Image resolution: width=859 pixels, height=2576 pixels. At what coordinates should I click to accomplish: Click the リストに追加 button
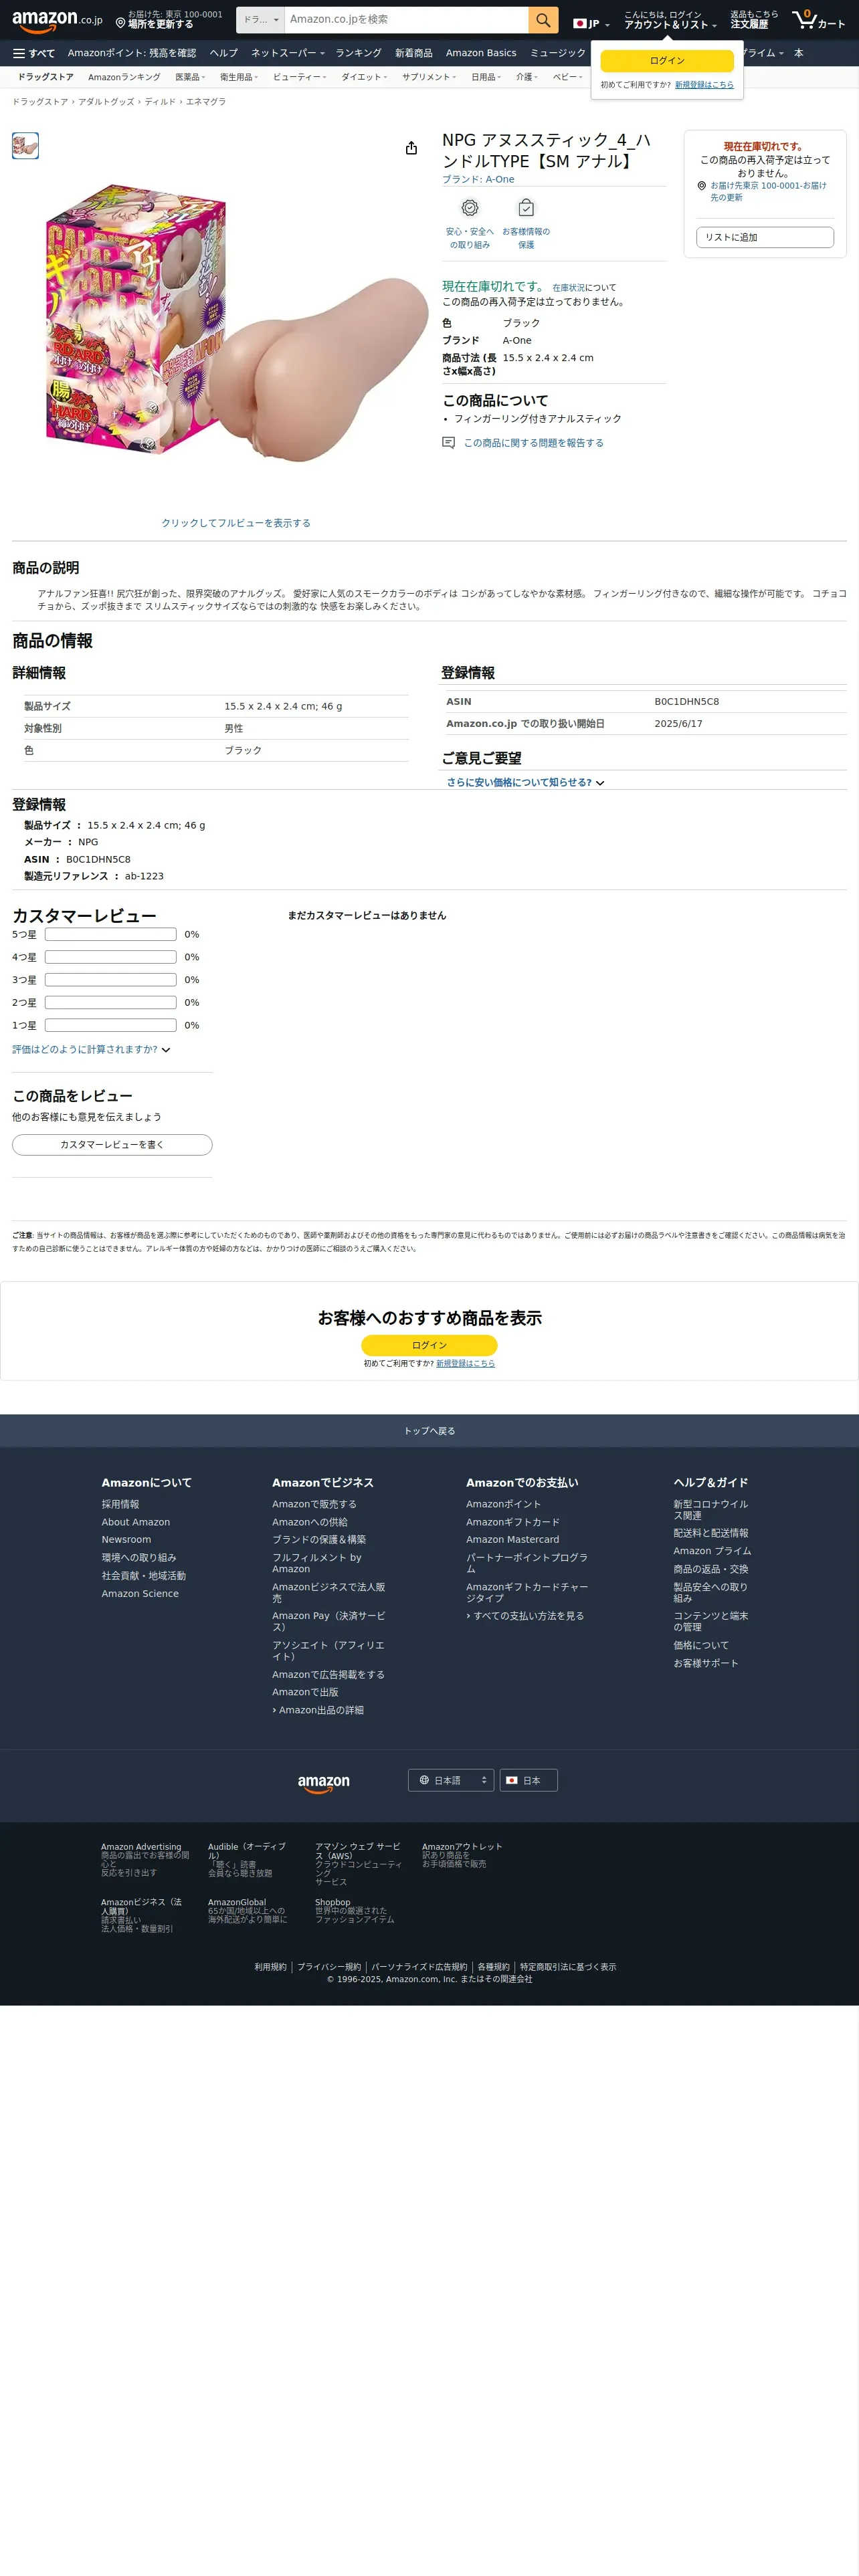[765, 237]
